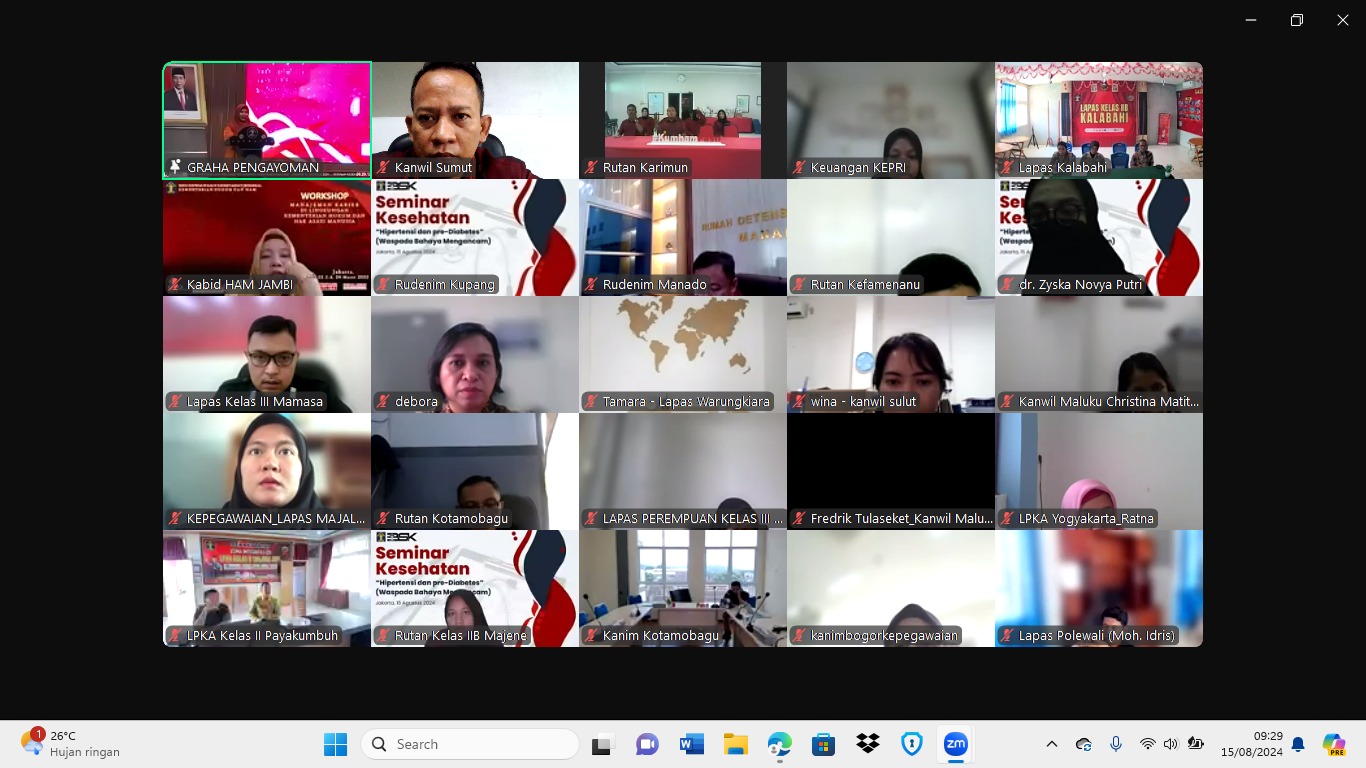Click in the taskbar Search box
The height and width of the screenshot is (768, 1366).
pos(470,744)
